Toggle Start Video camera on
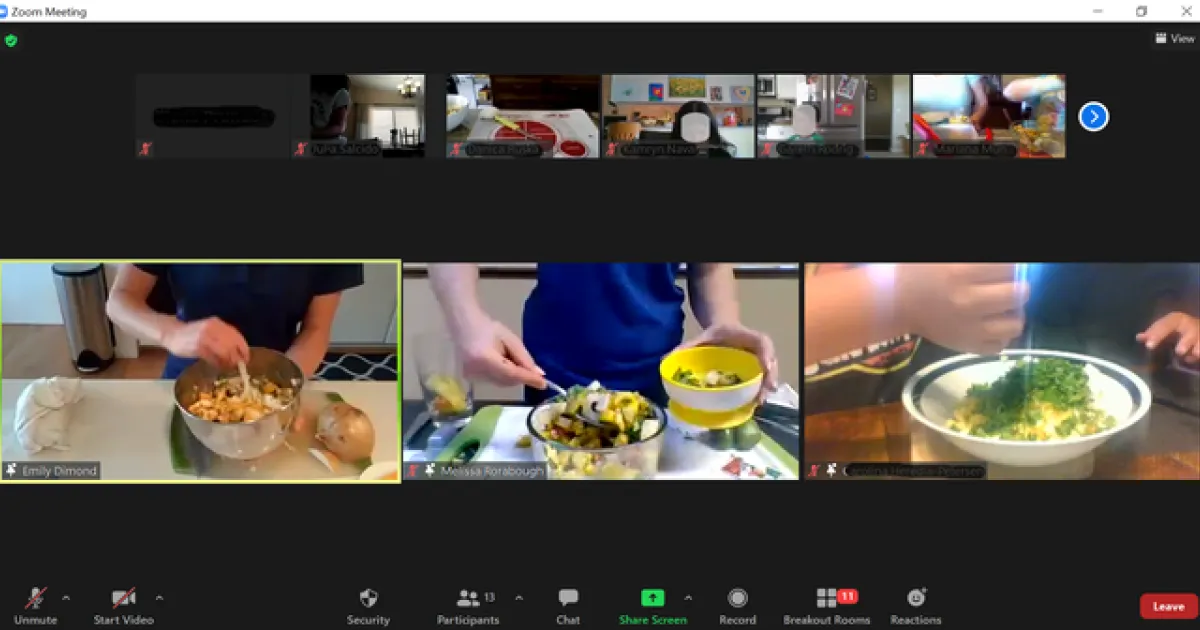This screenshot has height=630, width=1200. (x=124, y=605)
